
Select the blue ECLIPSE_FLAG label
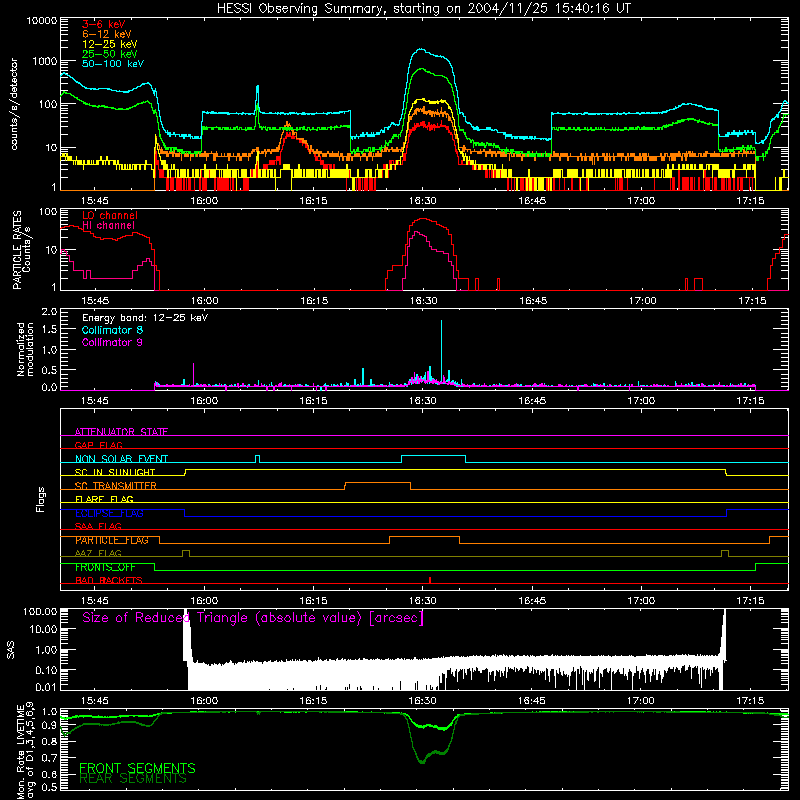pyautogui.click(x=109, y=513)
